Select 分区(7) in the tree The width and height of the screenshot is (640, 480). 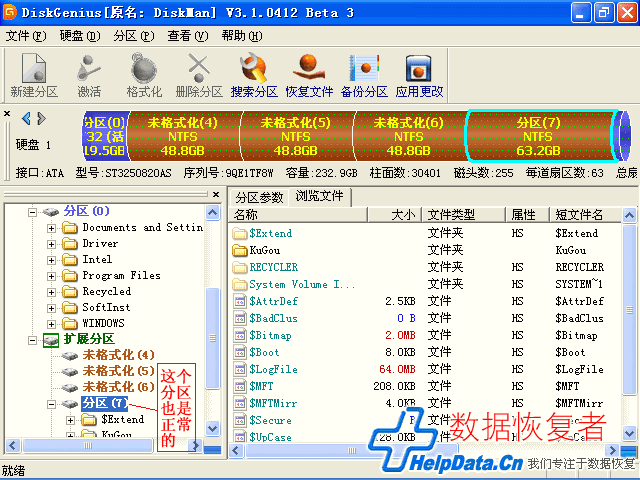tap(104, 403)
